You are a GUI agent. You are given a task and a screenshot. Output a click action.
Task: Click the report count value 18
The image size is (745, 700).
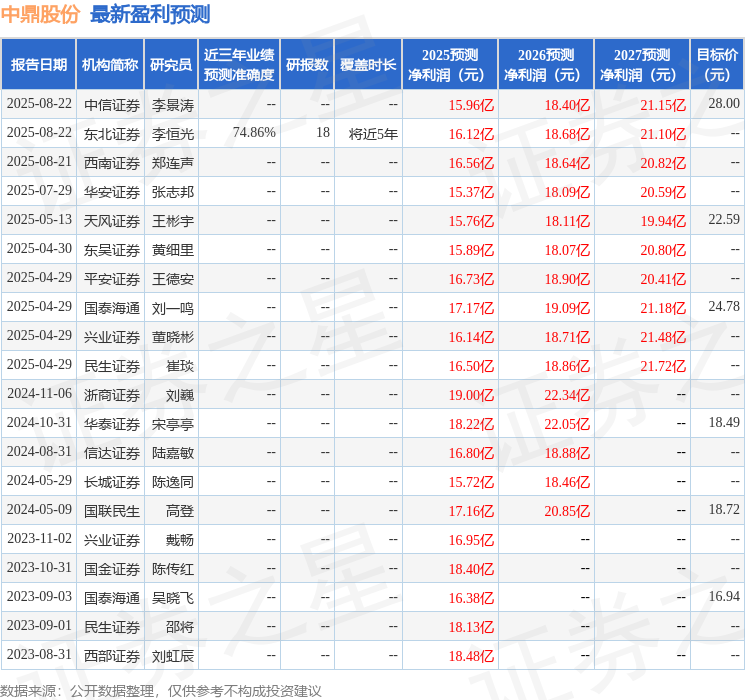click(323, 133)
